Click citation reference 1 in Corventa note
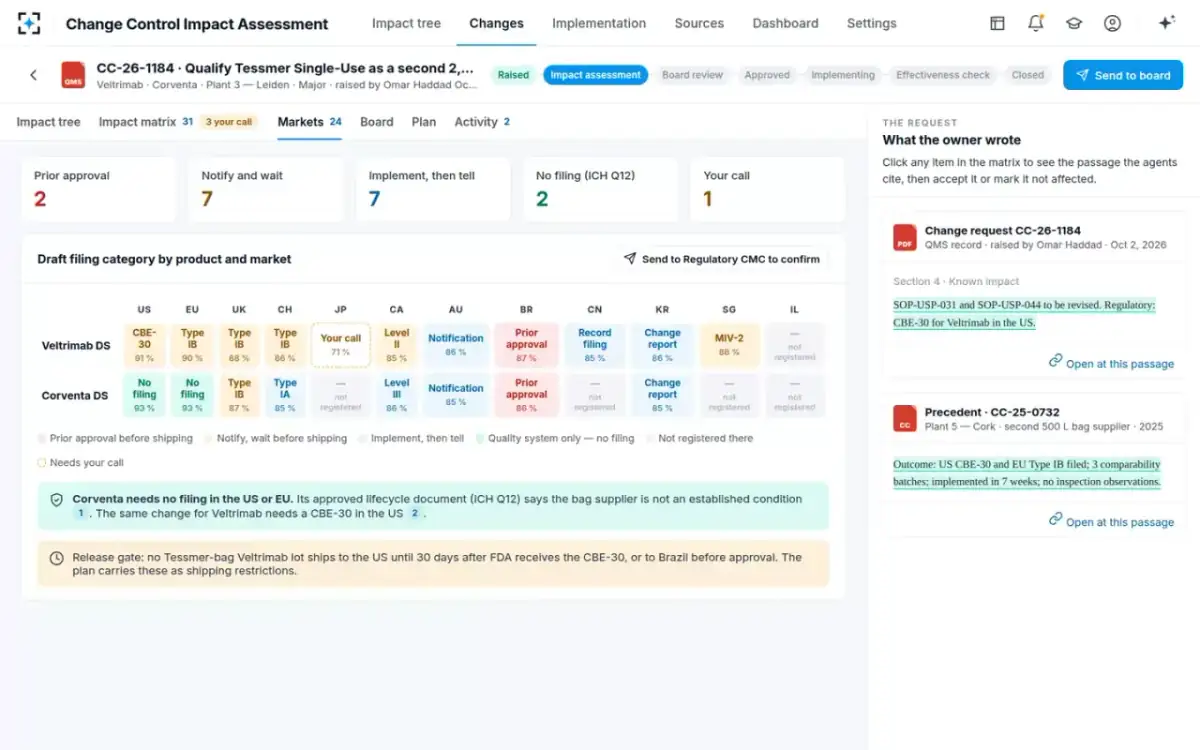The height and width of the screenshot is (750, 1200). [x=81, y=513]
